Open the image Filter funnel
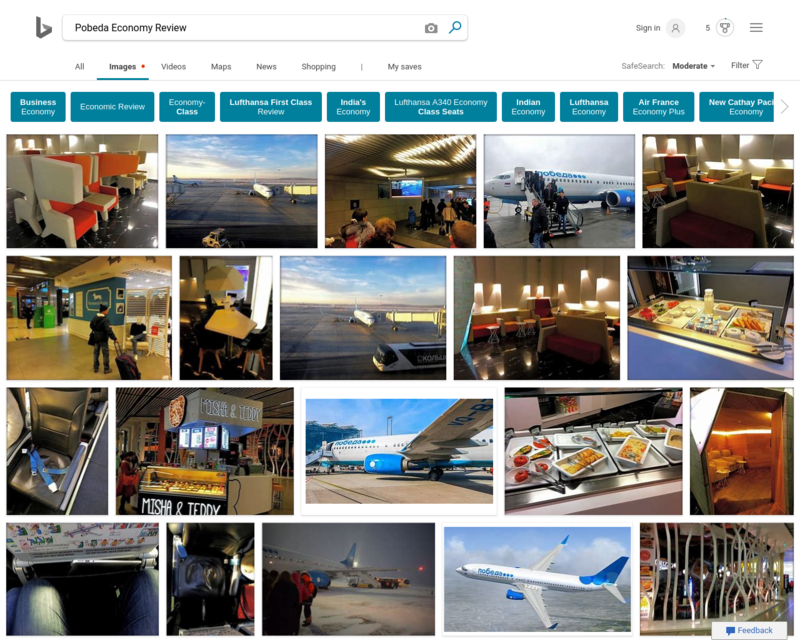Viewport: 800px width, 640px height. [758, 65]
